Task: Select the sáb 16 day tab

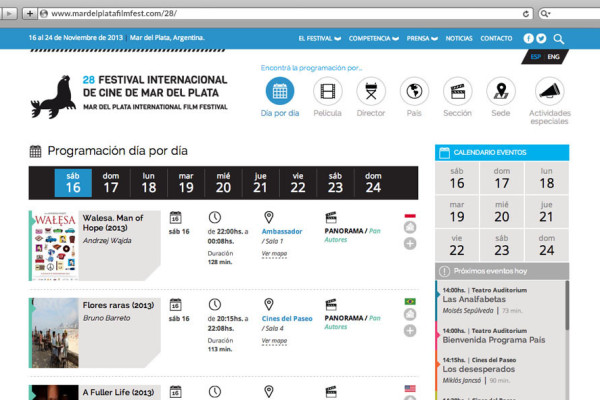Action: [73, 183]
